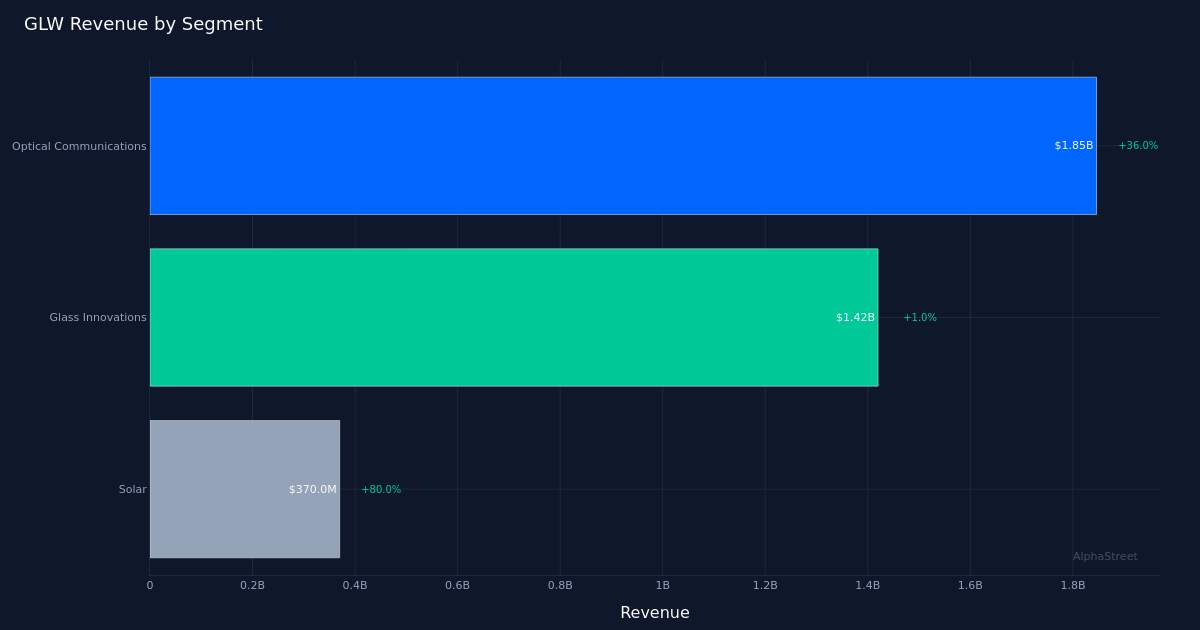Click the 0.2B axis tick label
1200x630 pixels.
[x=252, y=586]
